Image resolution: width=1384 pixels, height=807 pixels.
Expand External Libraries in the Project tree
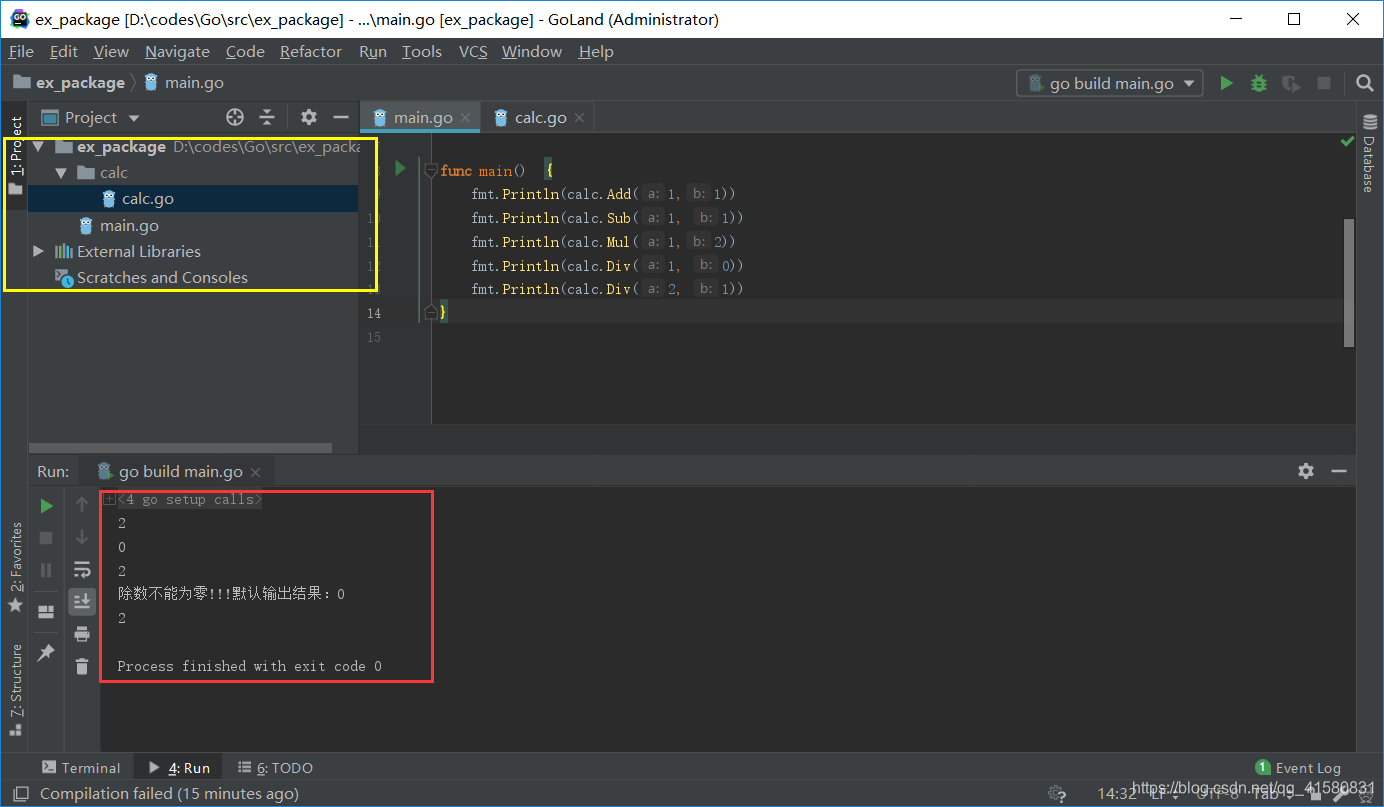(x=38, y=252)
